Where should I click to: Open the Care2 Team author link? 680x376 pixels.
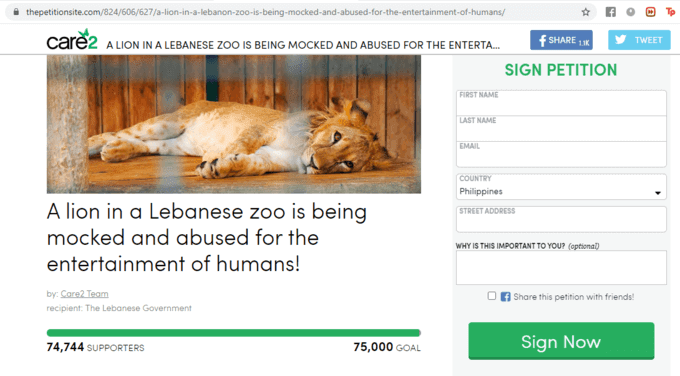(85, 294)
